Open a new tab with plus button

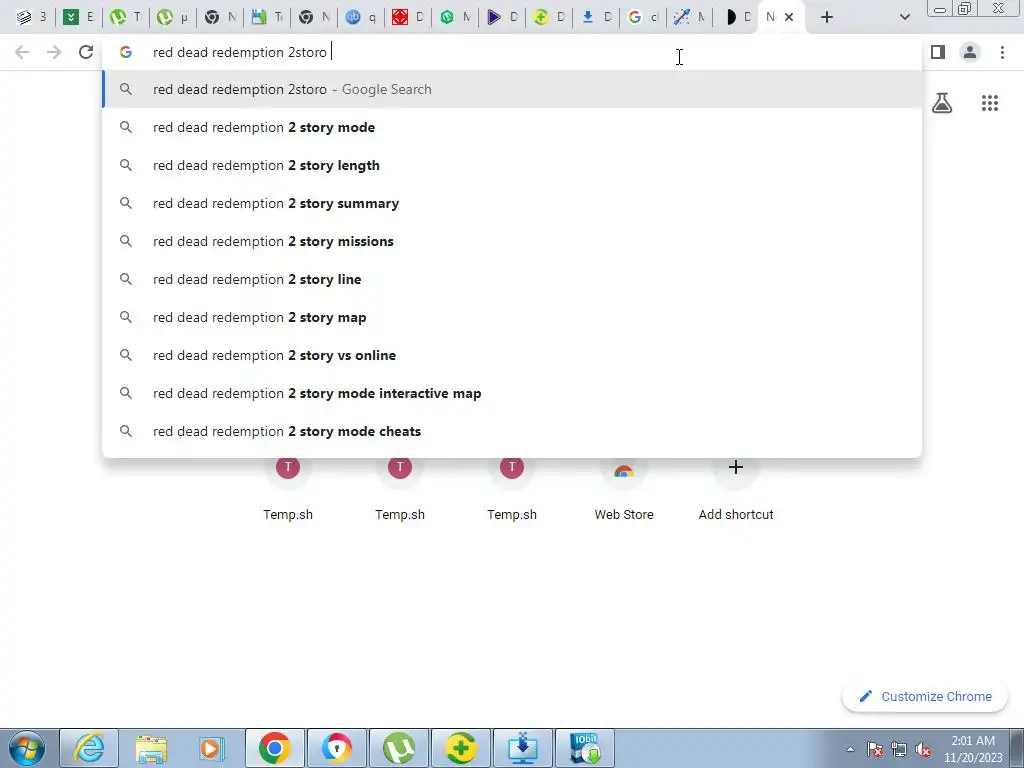[827, 18]
